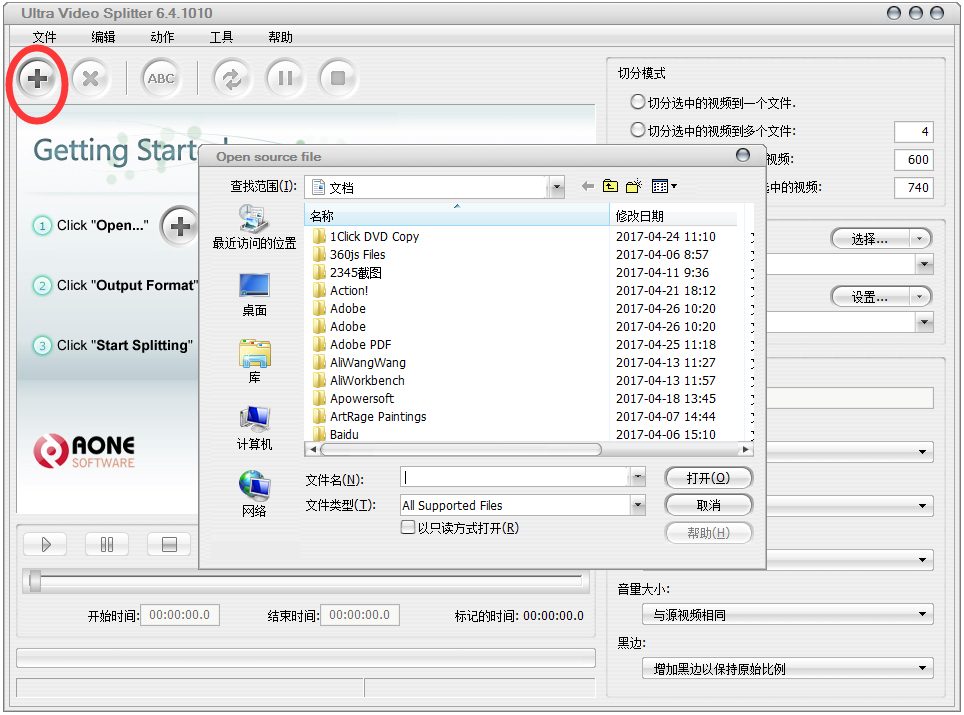Image resolution: width=964 pixels, height=715 pixels.
Task: Expand the look-in (查找范围) folder dropdown
Action: [556, 187]
